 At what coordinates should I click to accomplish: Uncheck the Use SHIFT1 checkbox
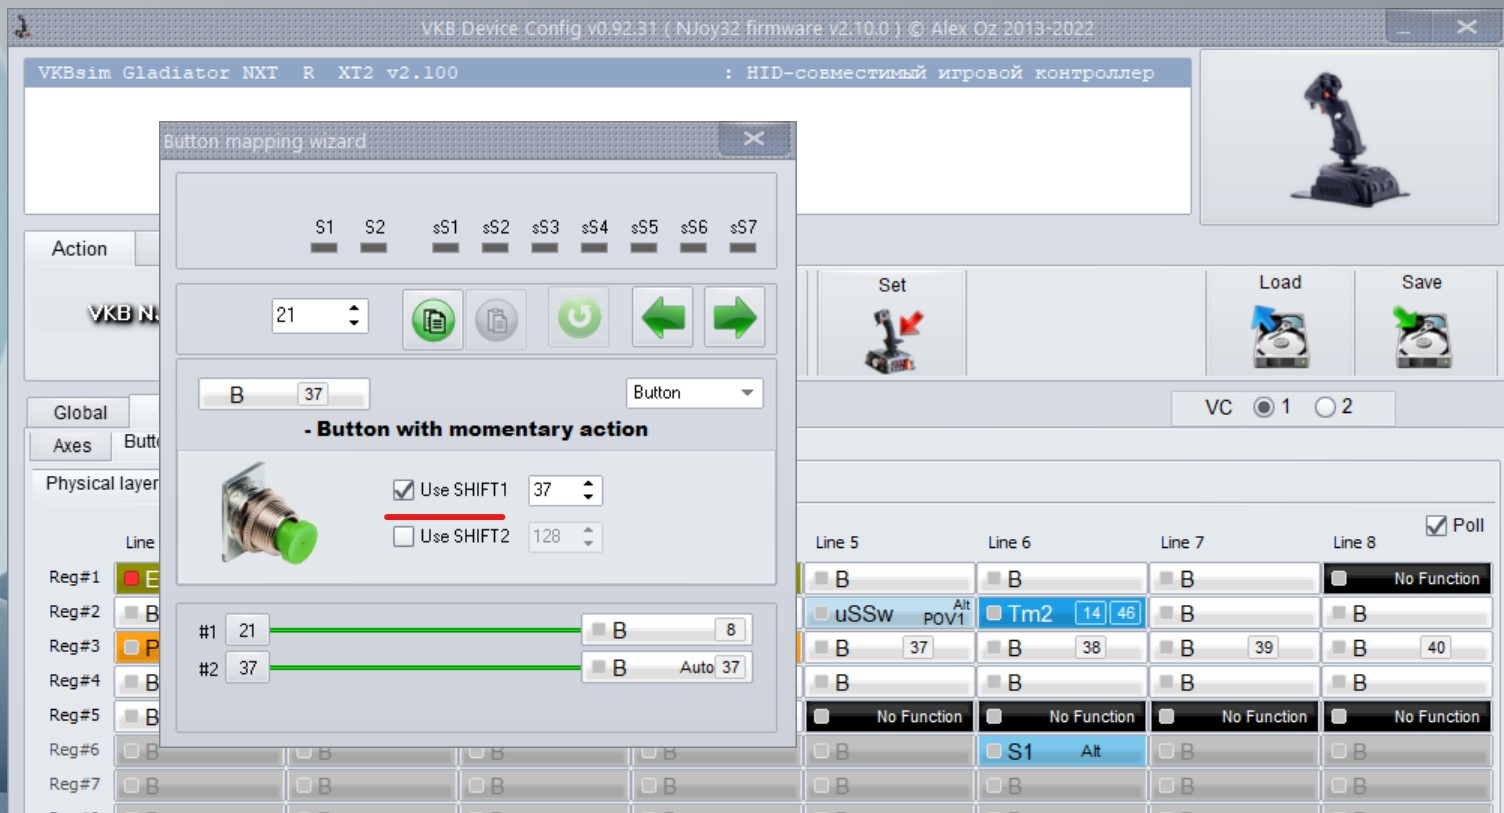pos(404,490)
